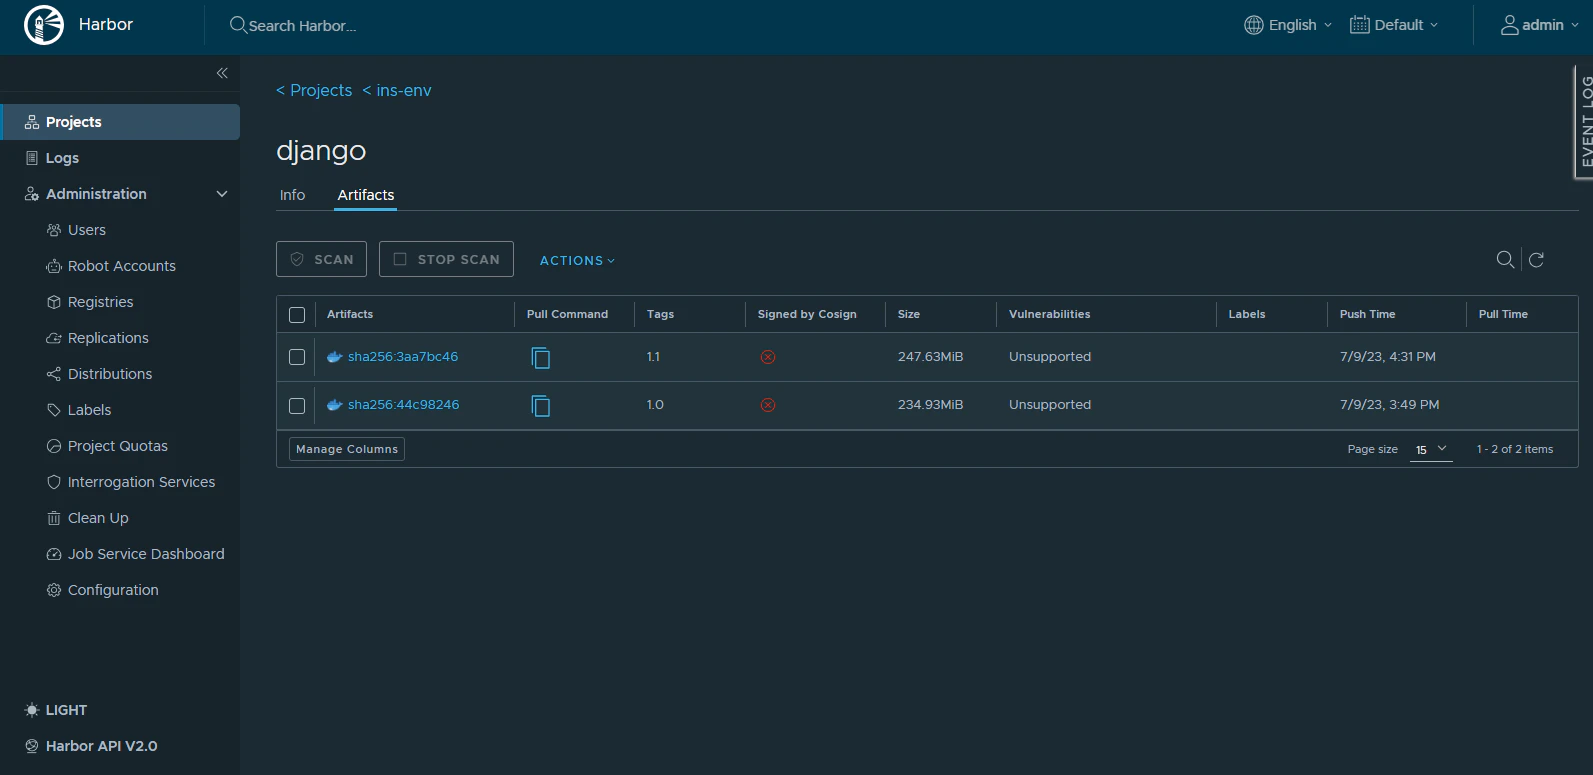Click the Projects sidebar icon
The image size is (1593, 775).
[32, 122]
